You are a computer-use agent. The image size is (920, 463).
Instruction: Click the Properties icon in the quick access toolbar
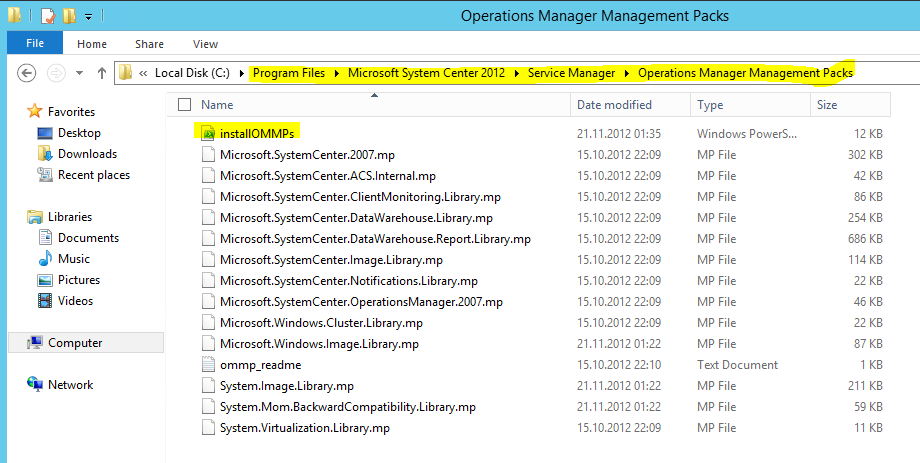47,16
